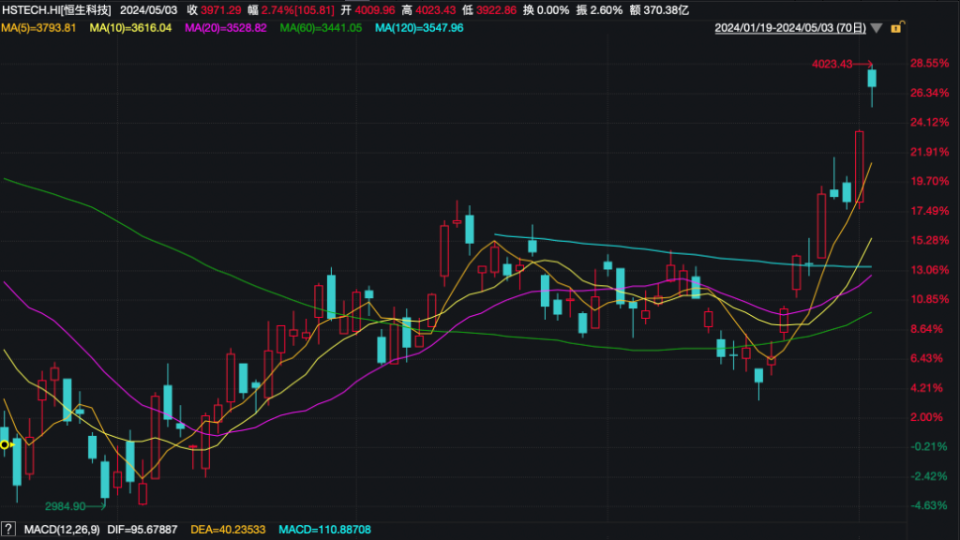The width and height of the screenshot is (960, 540).
Task: Click the amplitude value 2.60%
Action: [606, 10]
